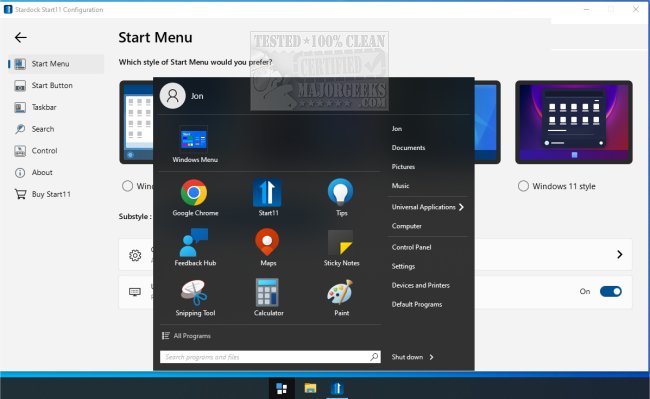Click the keyboard icon in the toggle row
Screen dimensions: 650x399
[x=135, y=292]
